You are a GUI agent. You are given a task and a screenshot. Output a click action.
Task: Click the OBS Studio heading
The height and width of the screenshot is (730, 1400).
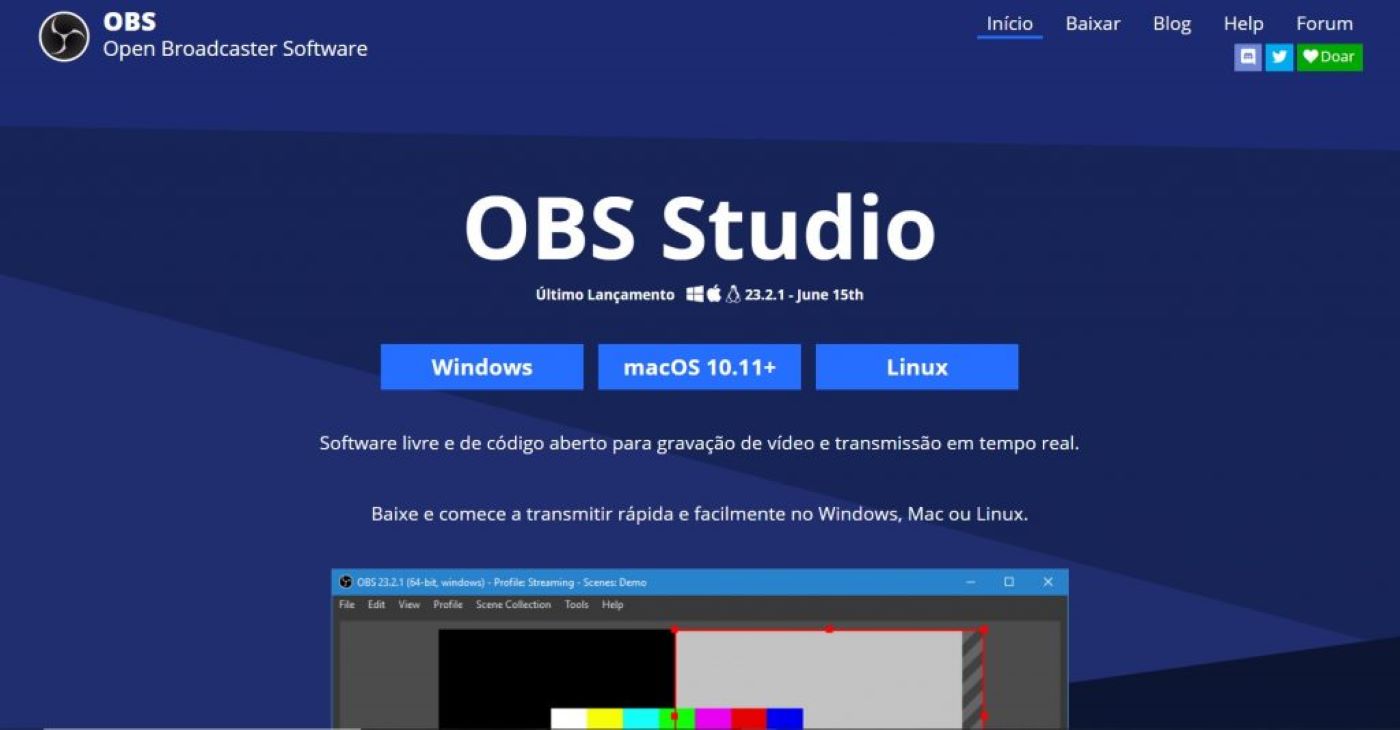[700, 228]
